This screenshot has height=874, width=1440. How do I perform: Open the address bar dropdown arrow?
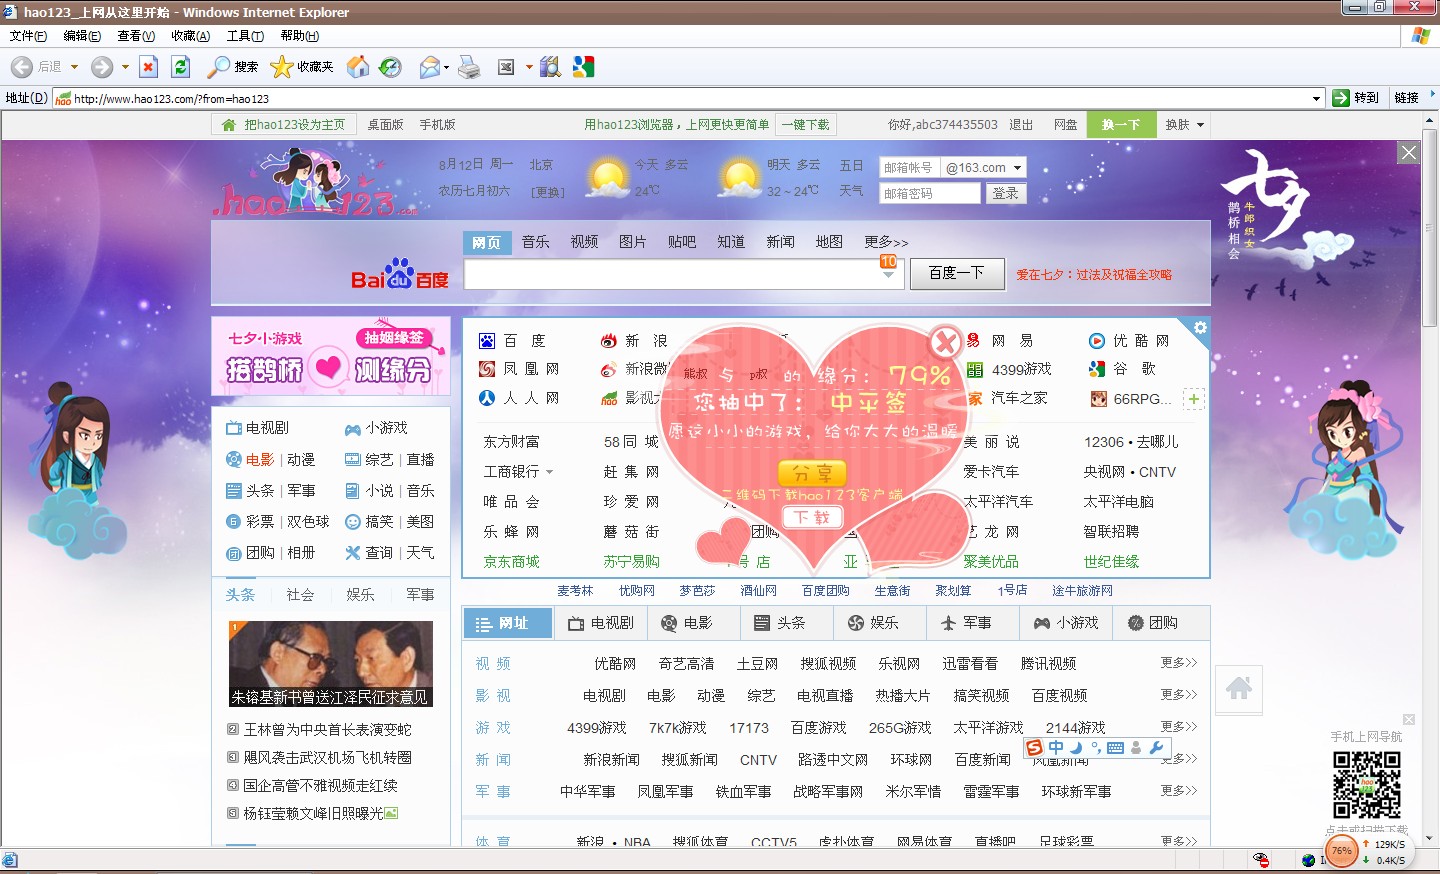[x=1316, y=98]
